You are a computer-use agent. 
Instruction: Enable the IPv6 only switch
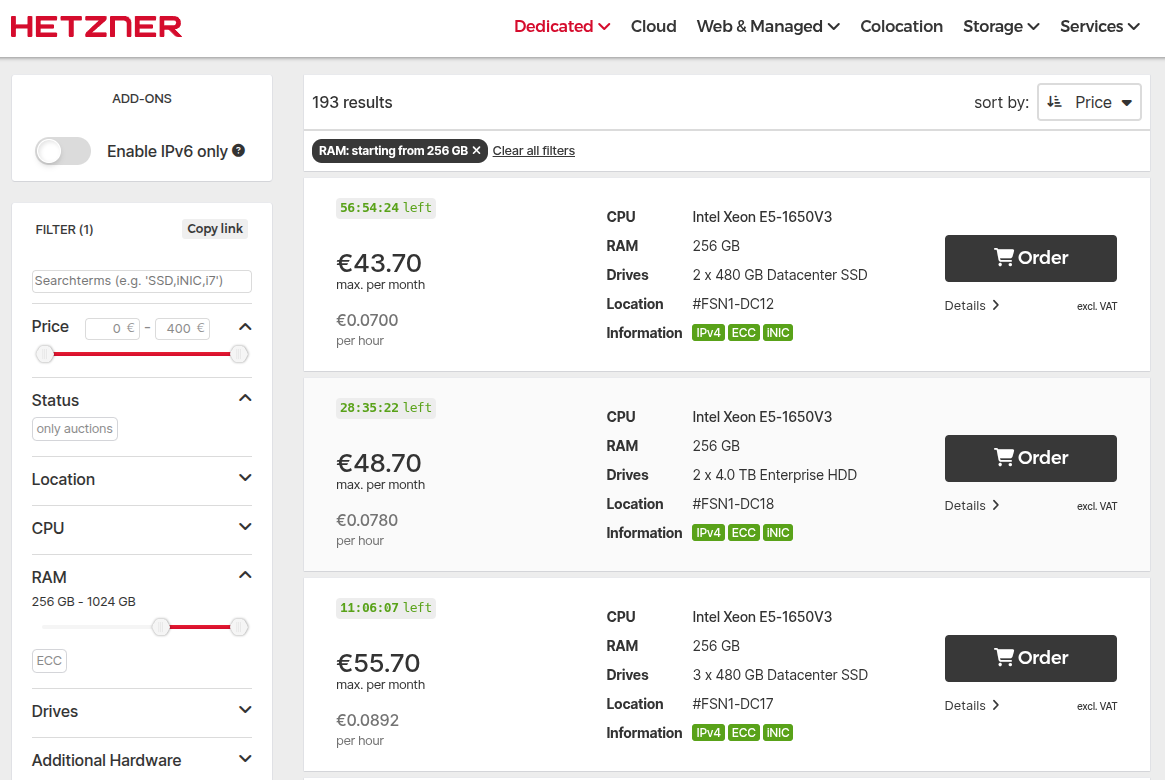[x=62, y=150]
